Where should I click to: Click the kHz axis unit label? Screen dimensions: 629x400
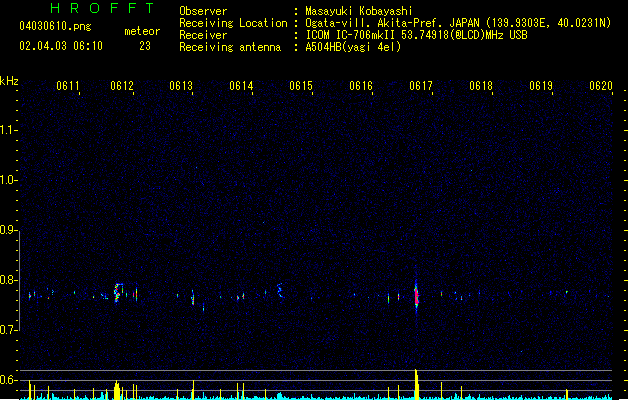[x=9, y=81]
